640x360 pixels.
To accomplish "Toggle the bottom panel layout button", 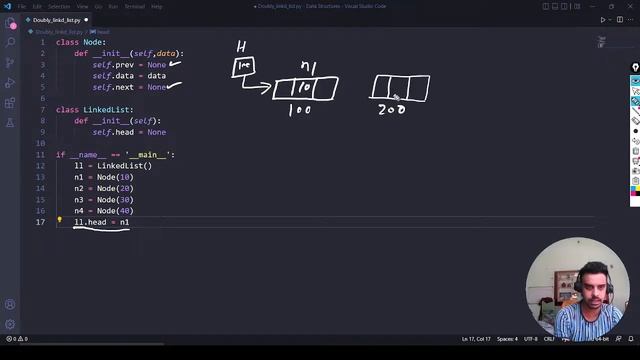I will pyautogui.click(x=555, y=6).
